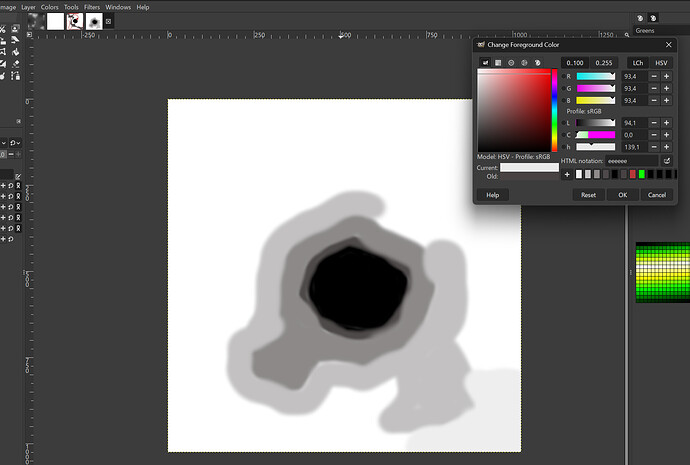690x465 pixels.
Task: Open the Layer menu
Action: point(28,7)
